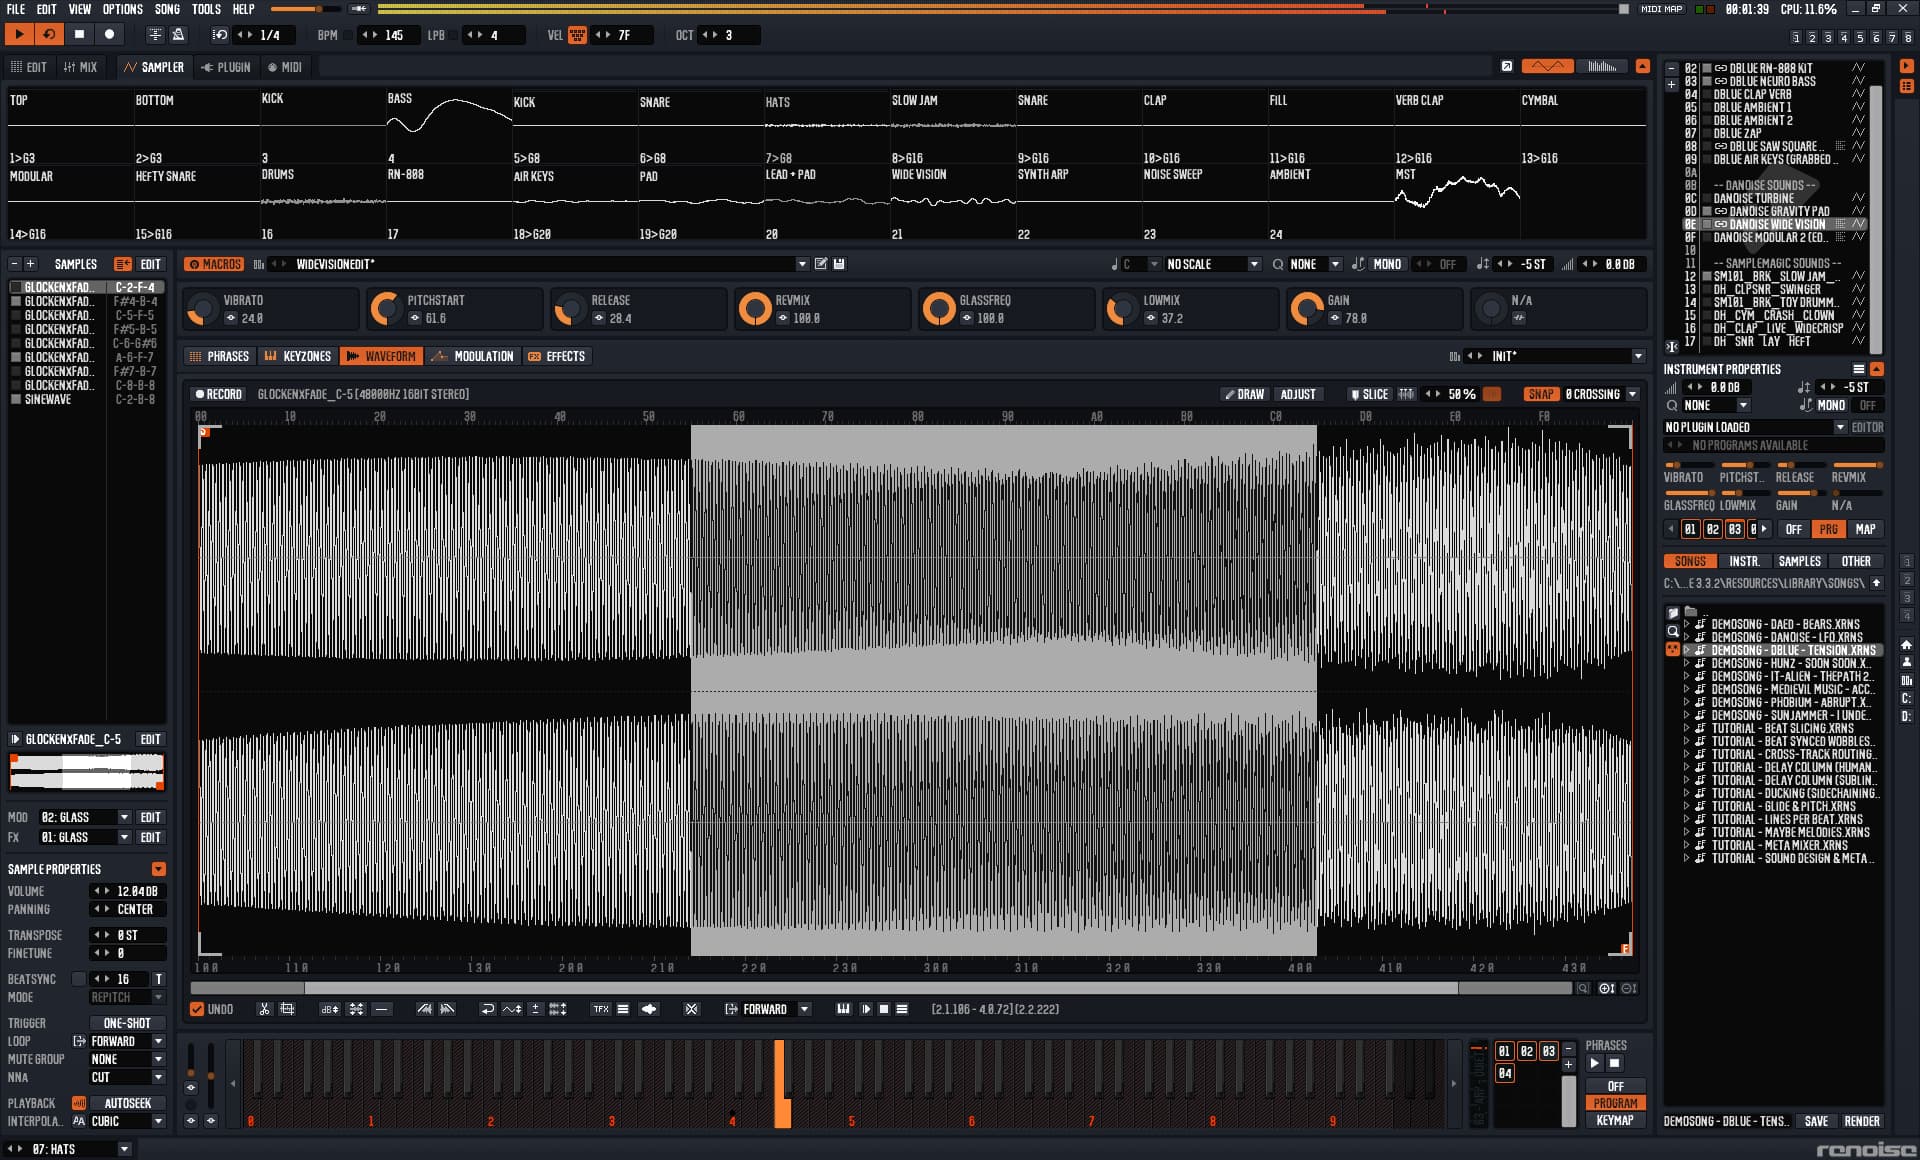Click the disk browser search magnifier icon
Viewport: 1920px width, 1160px height.
point(1672,631)
